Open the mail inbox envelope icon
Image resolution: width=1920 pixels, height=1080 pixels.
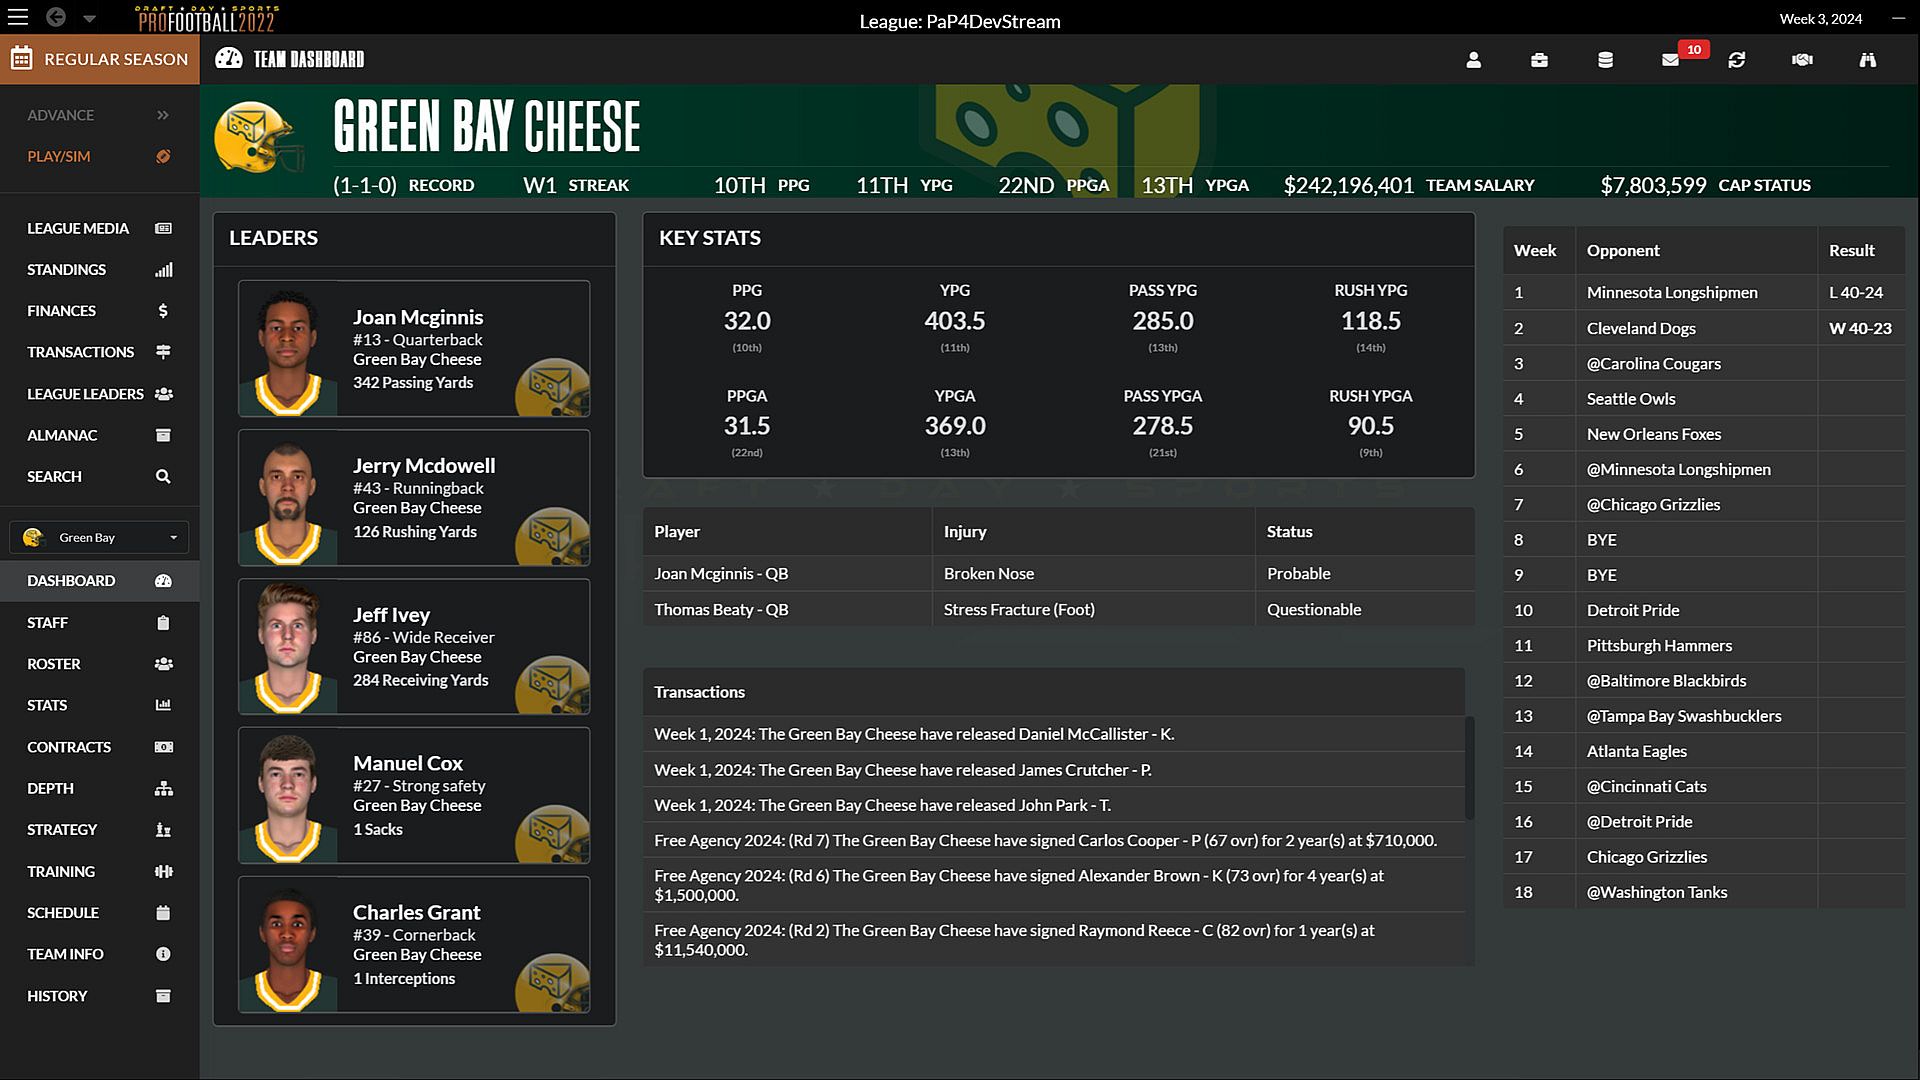click(1670, 60)
